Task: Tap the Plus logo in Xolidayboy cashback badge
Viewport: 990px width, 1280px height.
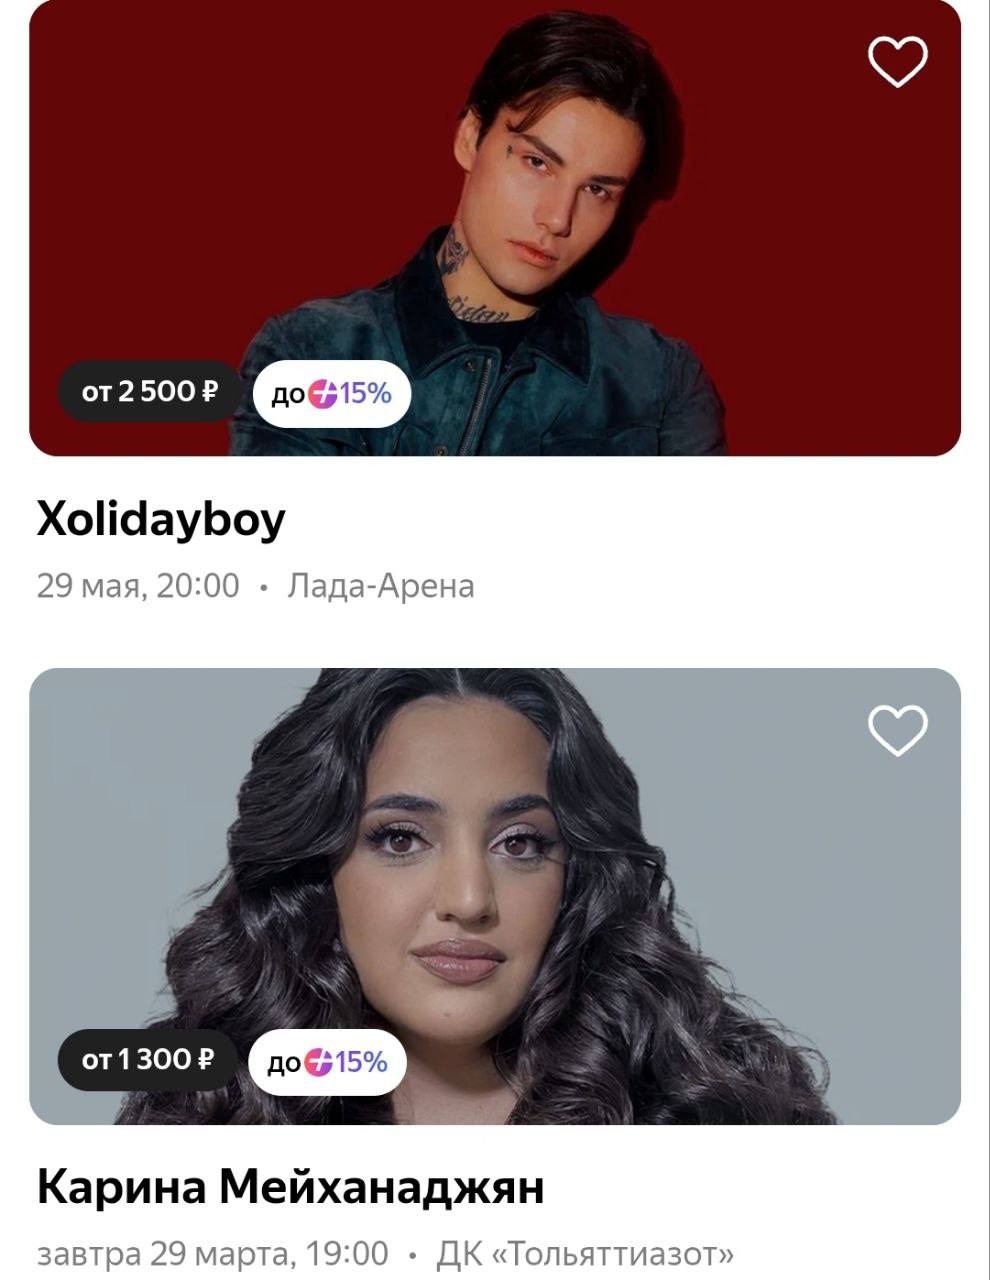Action: (322, 394)
